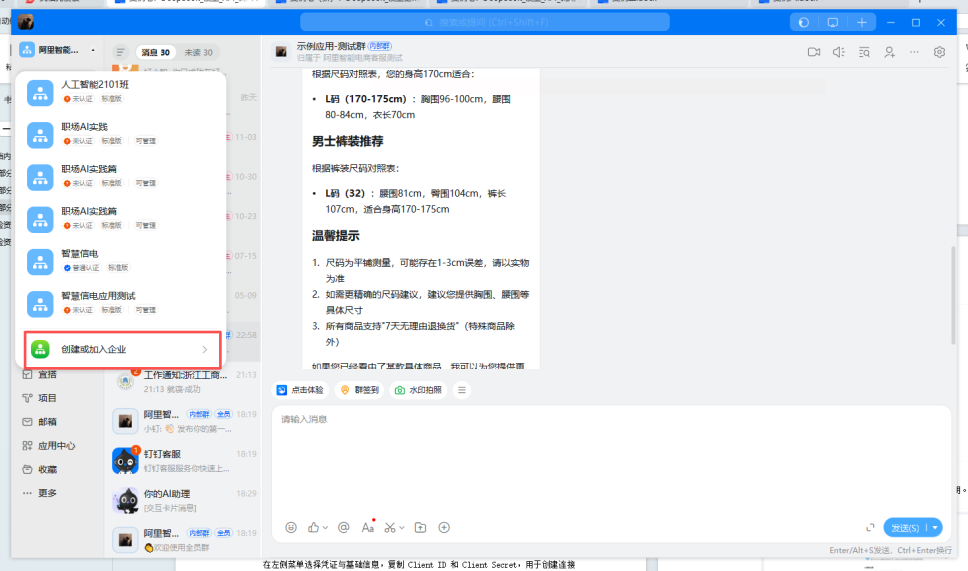
Task: Select organization 智慧信电
Action: pos(121,261)
